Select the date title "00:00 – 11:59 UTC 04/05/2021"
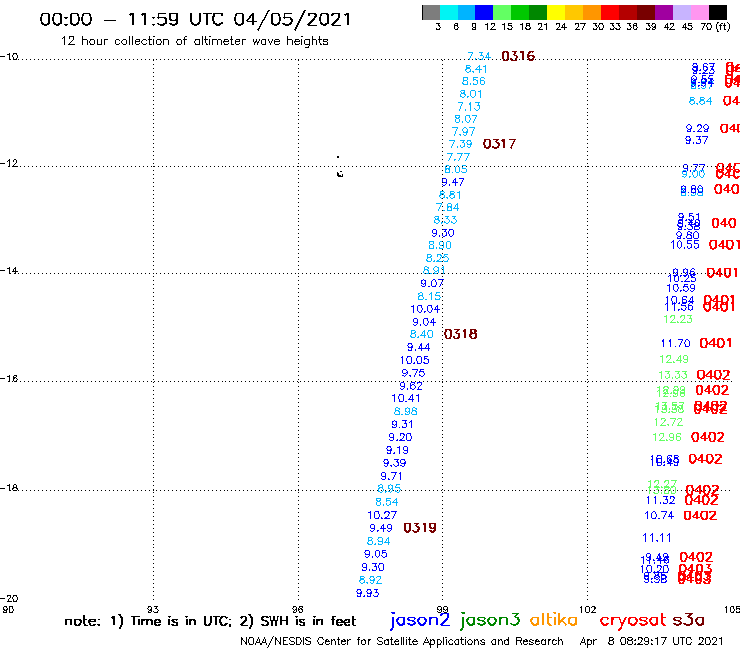The width and height of the screenshot is (740, 650). 195,19
